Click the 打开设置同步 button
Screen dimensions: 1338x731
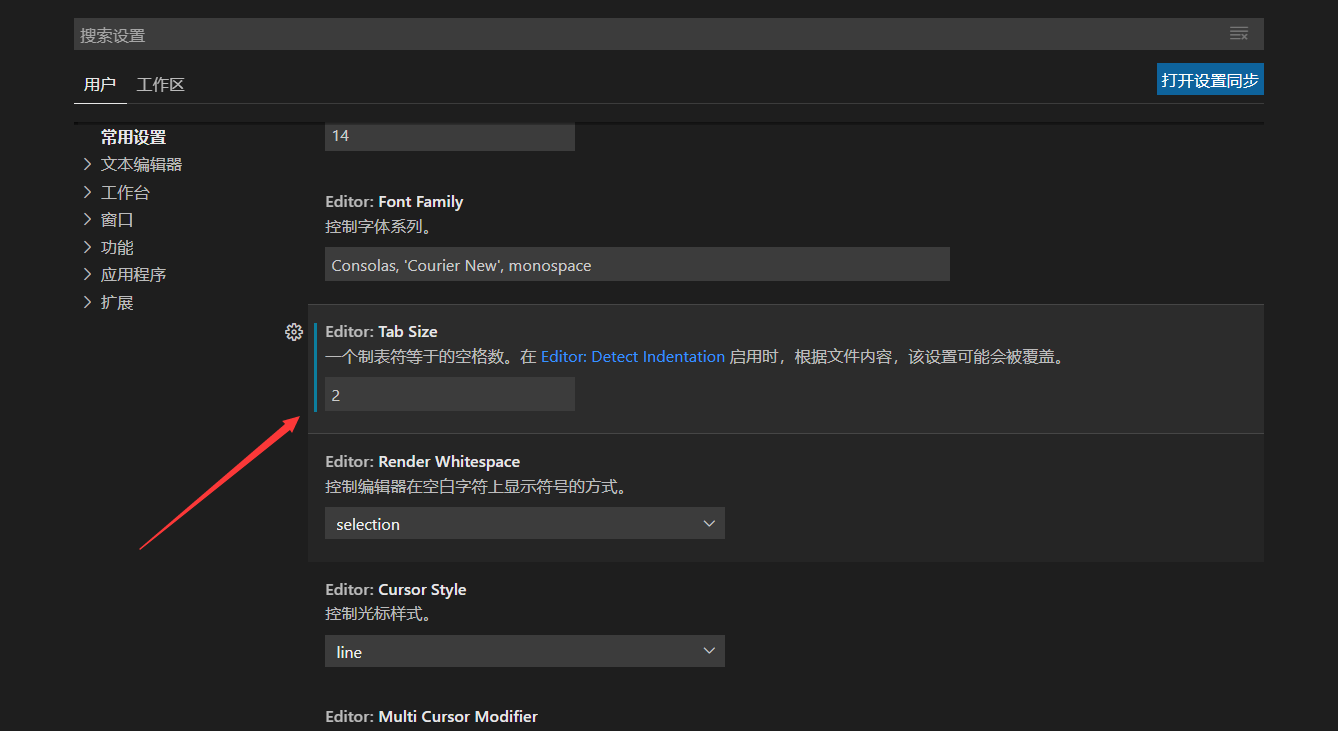[1209, 79]
